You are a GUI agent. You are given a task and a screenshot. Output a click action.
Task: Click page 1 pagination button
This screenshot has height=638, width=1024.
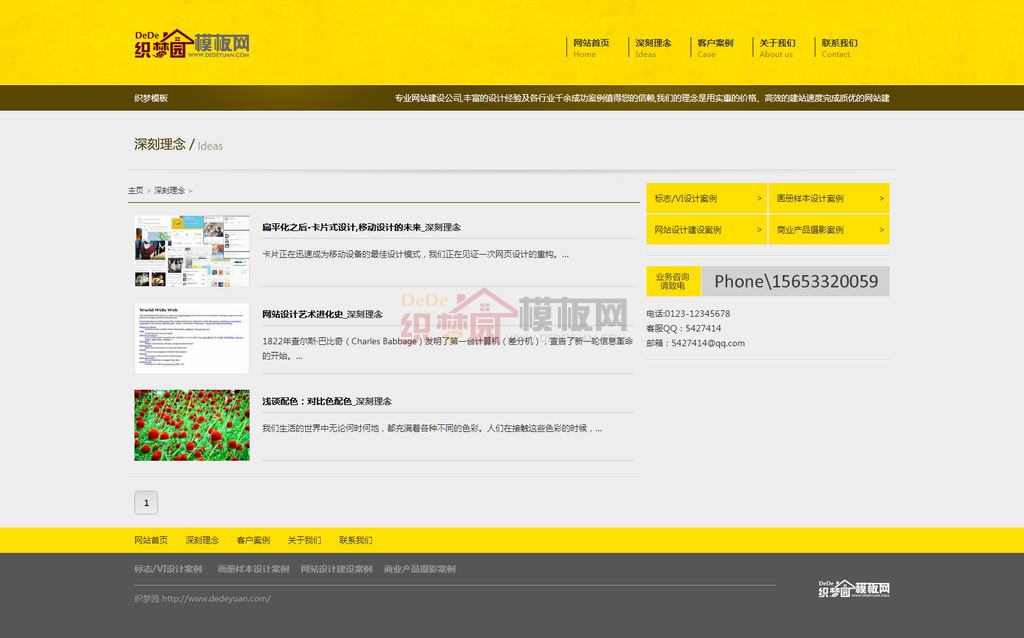[146, 503]
